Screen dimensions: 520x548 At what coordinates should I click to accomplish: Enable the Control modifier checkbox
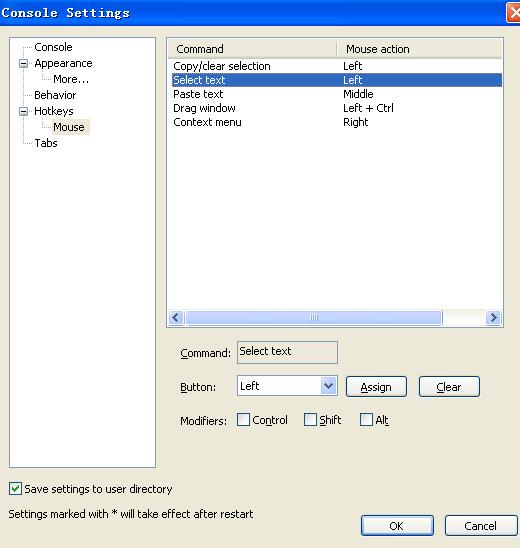coord(243,420)
